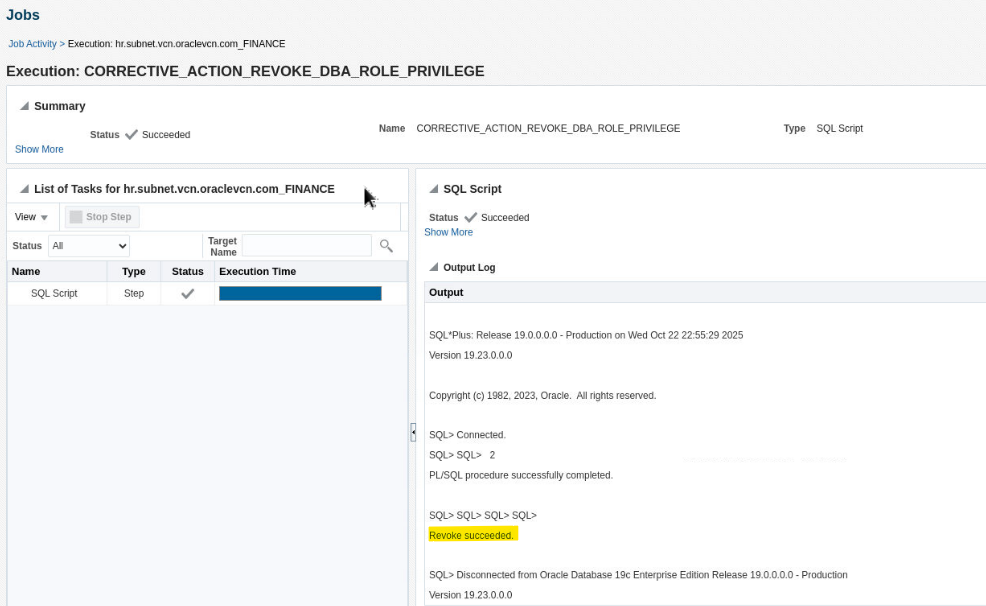This screenshot has width=986, height=606.
Task: Click Show More under SQL Script status
Action: [448, 232]
